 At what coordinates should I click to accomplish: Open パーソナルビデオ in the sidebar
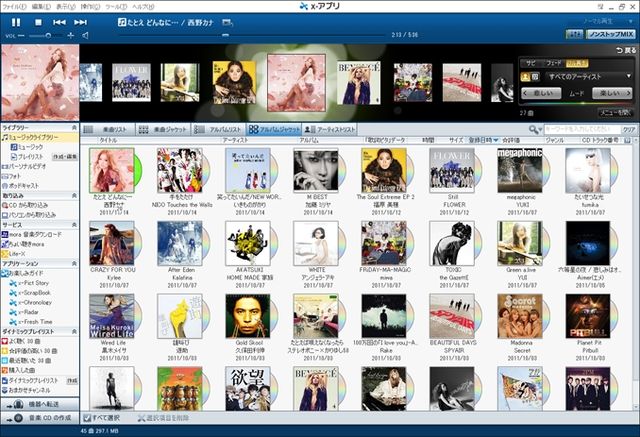tap(24, 166)
